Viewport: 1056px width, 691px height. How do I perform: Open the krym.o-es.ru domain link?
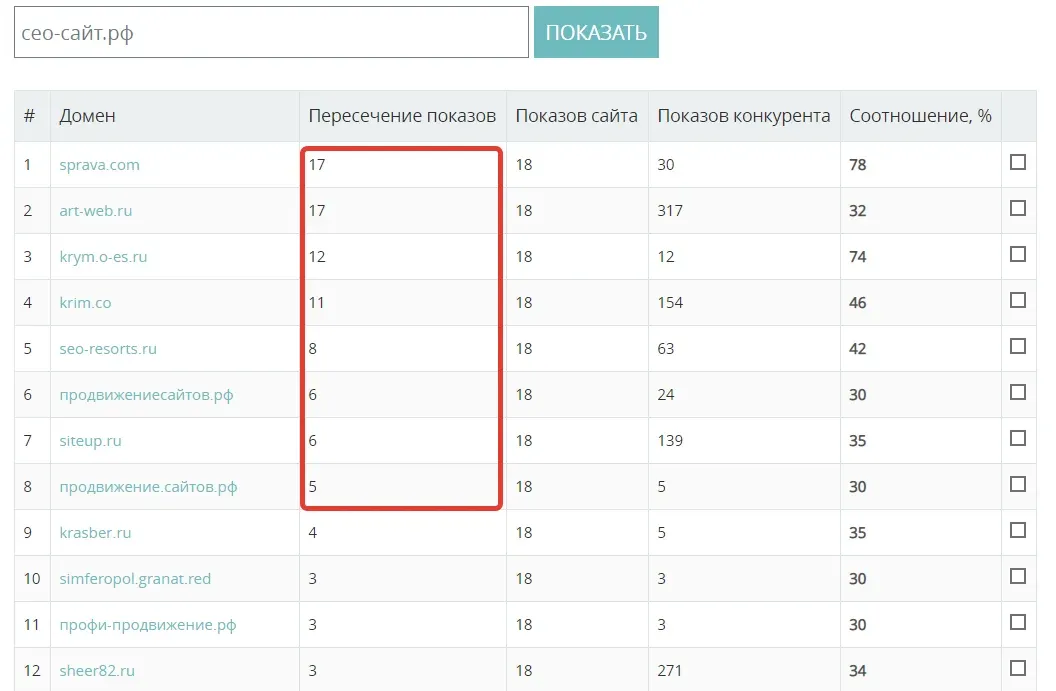(x=103, y=257)
